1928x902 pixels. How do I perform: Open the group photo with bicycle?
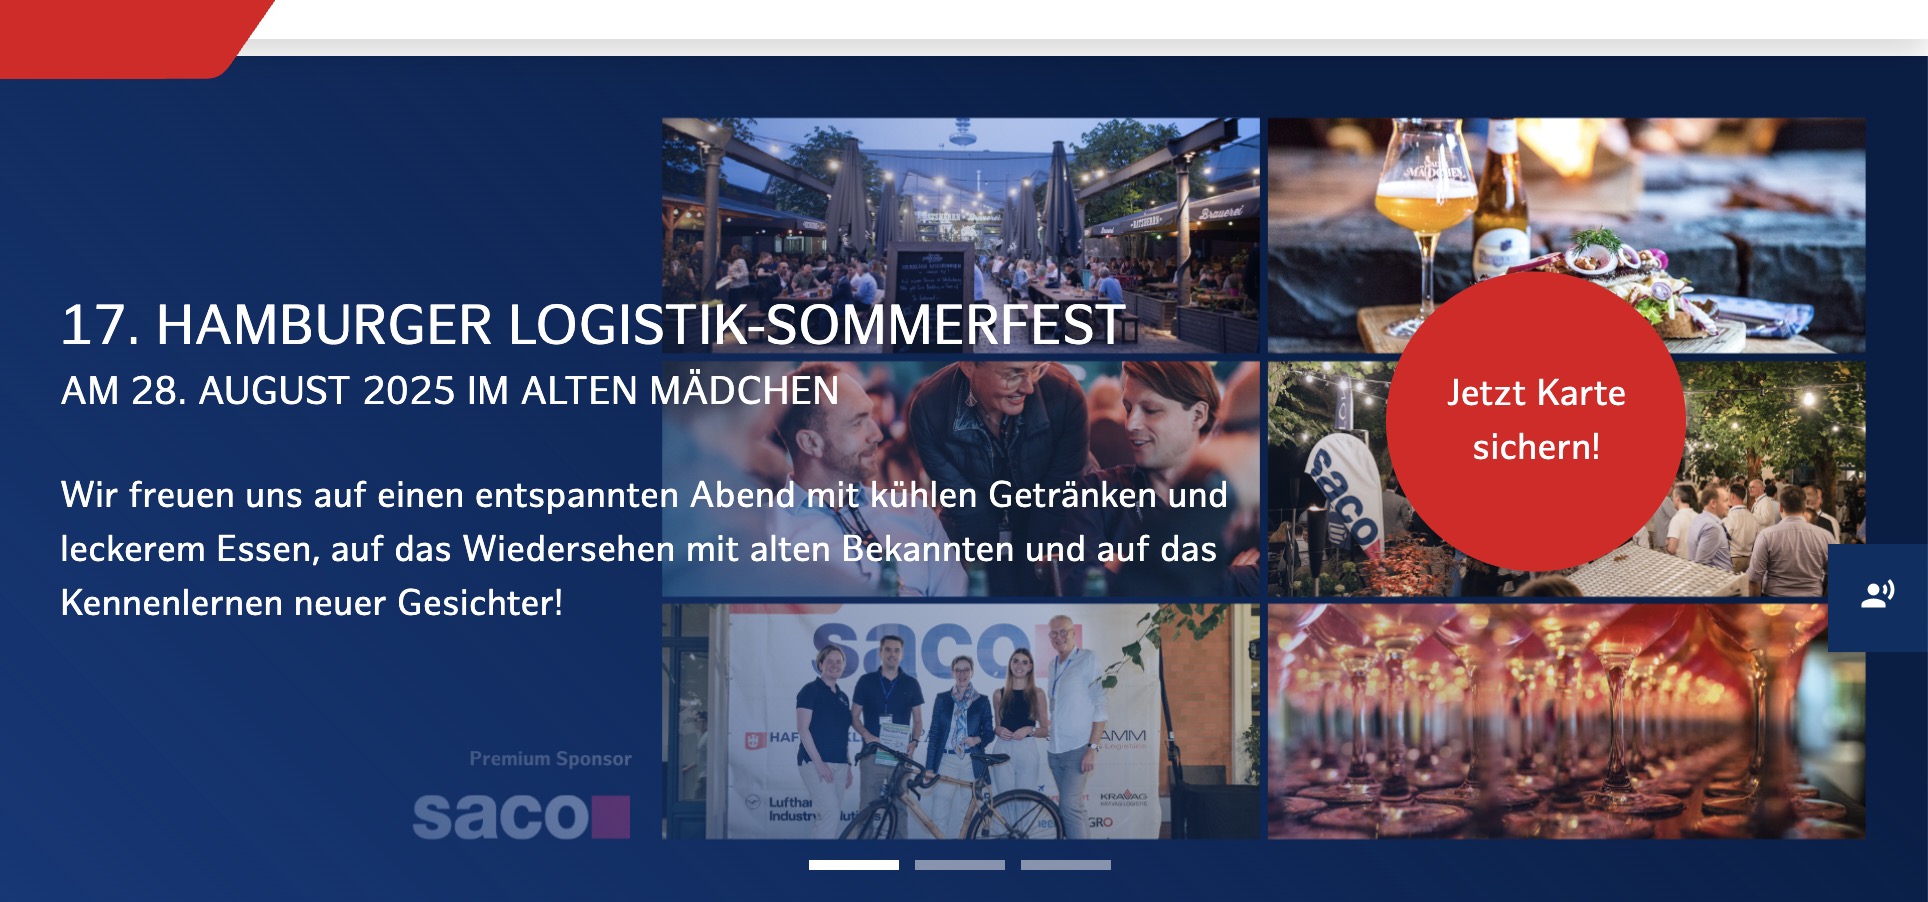click(x=961, y=721)
